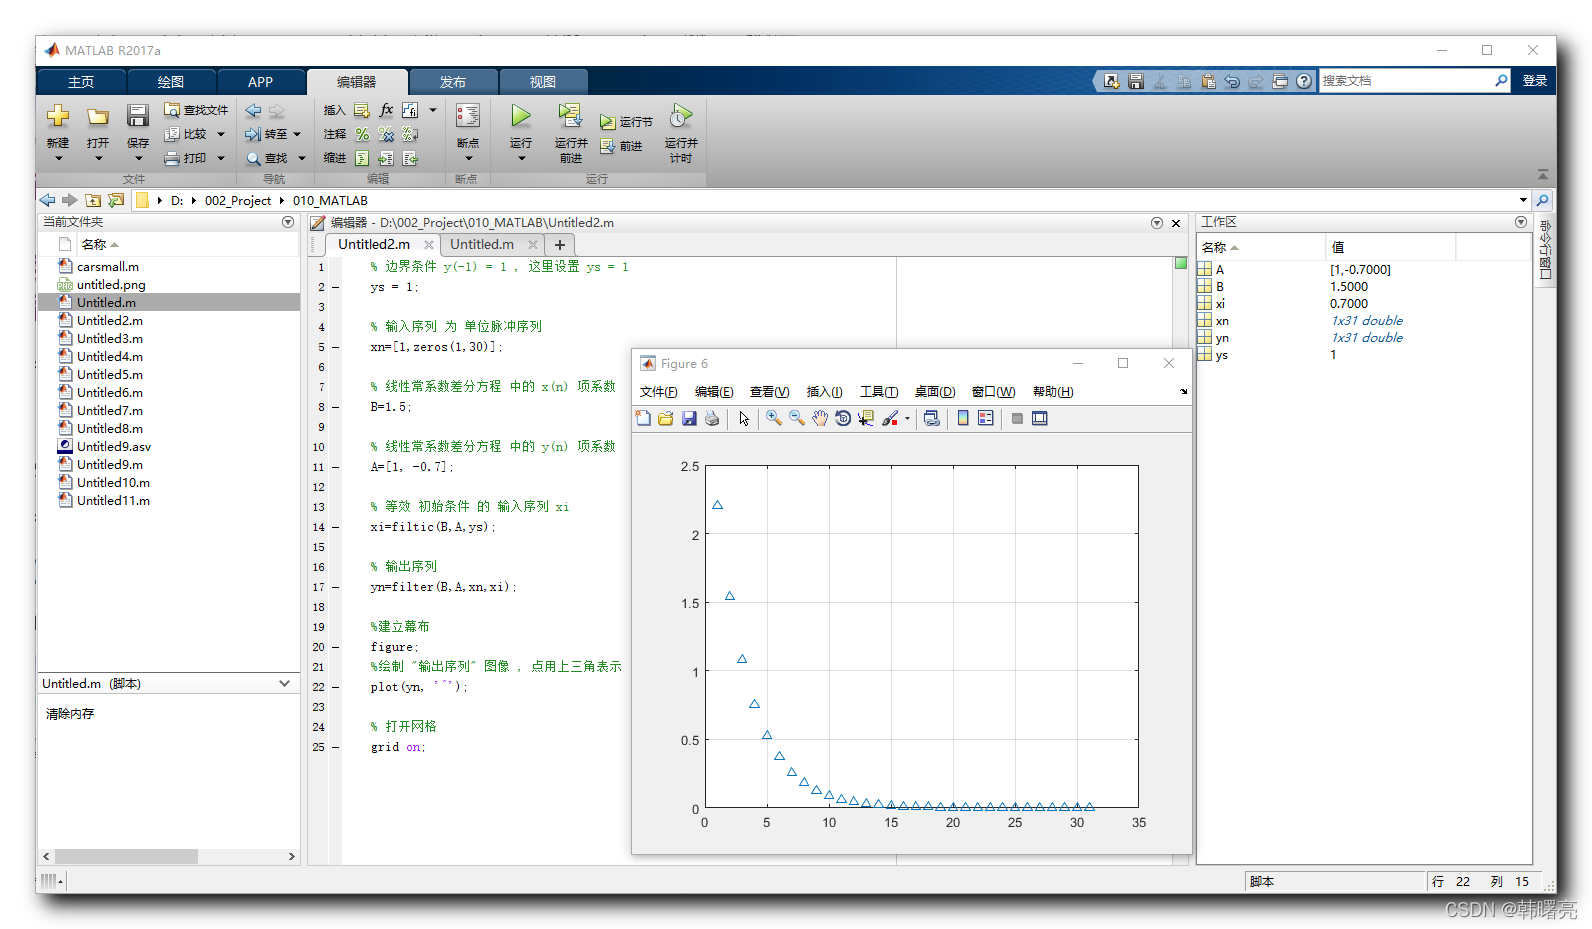This screenshot has height=929, width=1592.
Task: Expand the Untitled.m (脚本) details chevron
Action: coord(284,684)
